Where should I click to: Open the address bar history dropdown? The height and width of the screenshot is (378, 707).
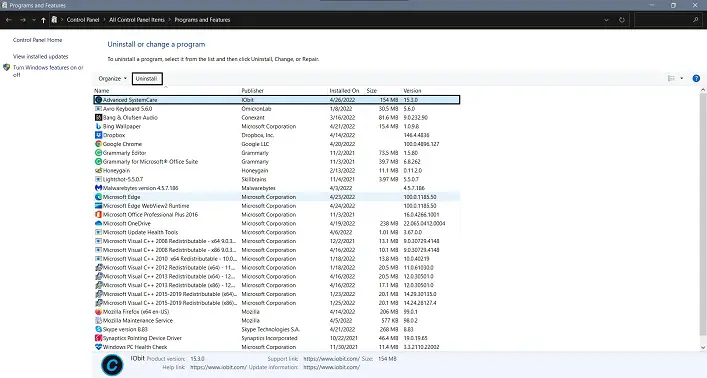(x=606, y=20)
